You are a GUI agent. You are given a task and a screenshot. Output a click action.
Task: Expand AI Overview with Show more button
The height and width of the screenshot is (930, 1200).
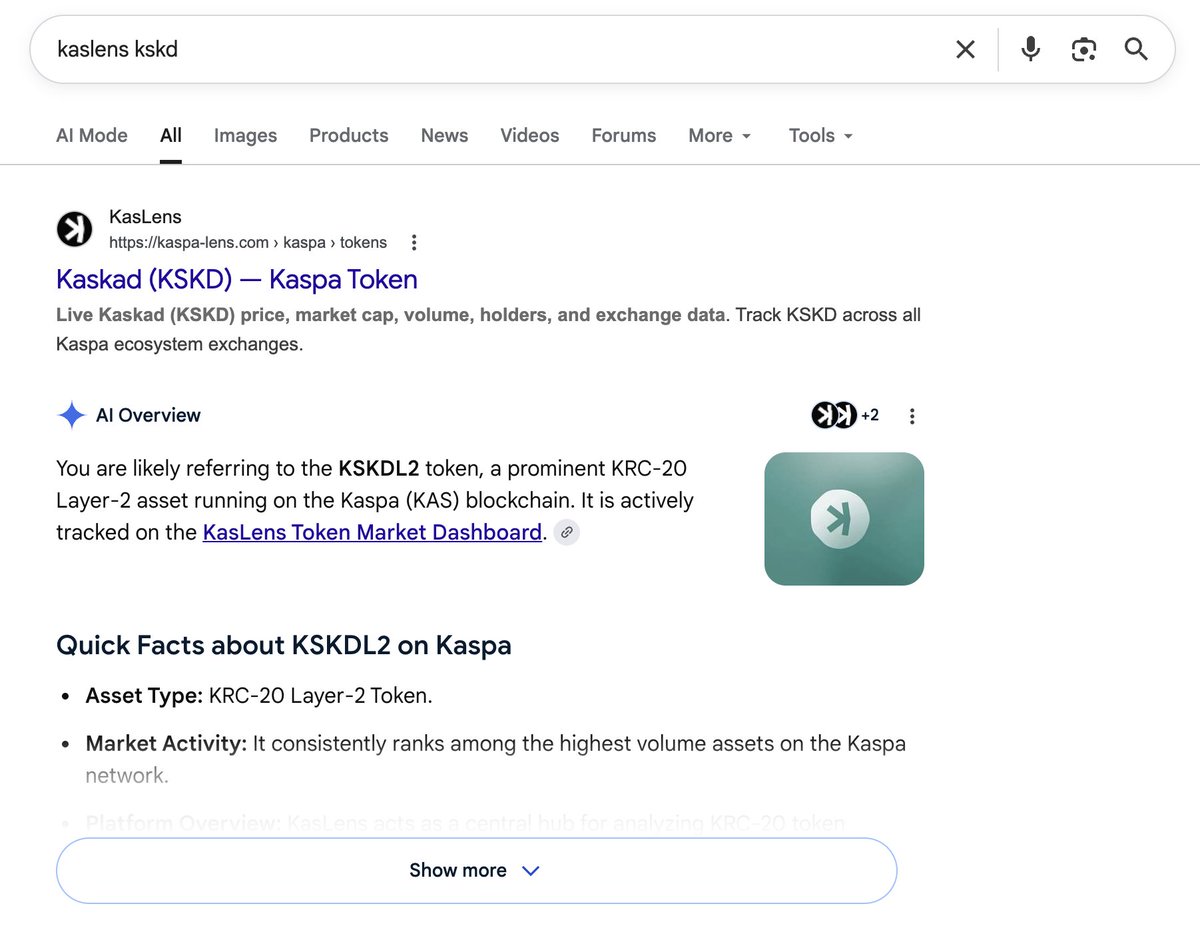[x=476, y=870]
